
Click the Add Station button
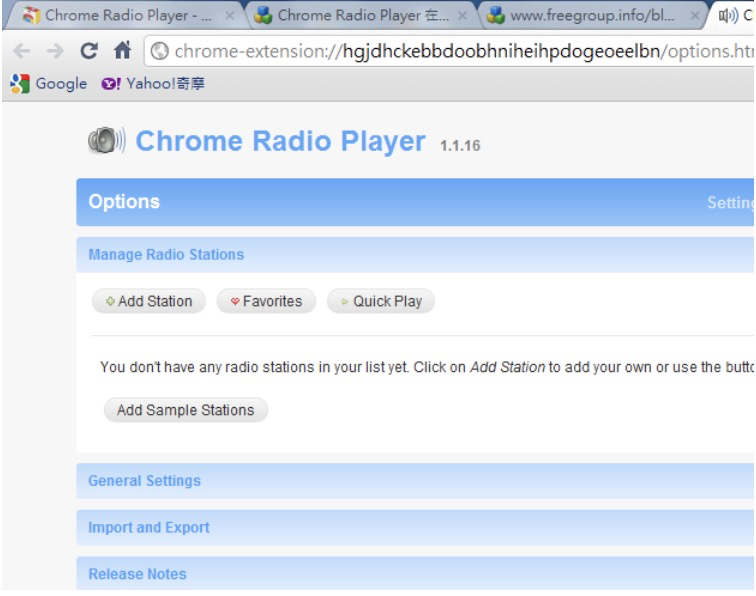149,301
